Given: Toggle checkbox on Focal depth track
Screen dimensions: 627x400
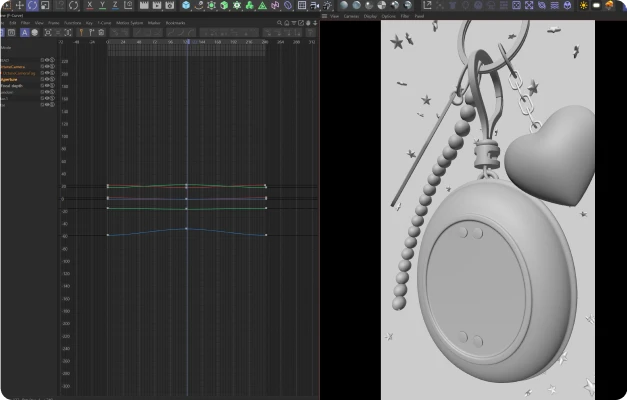Looking at the screenshot, I should (42, 86).
